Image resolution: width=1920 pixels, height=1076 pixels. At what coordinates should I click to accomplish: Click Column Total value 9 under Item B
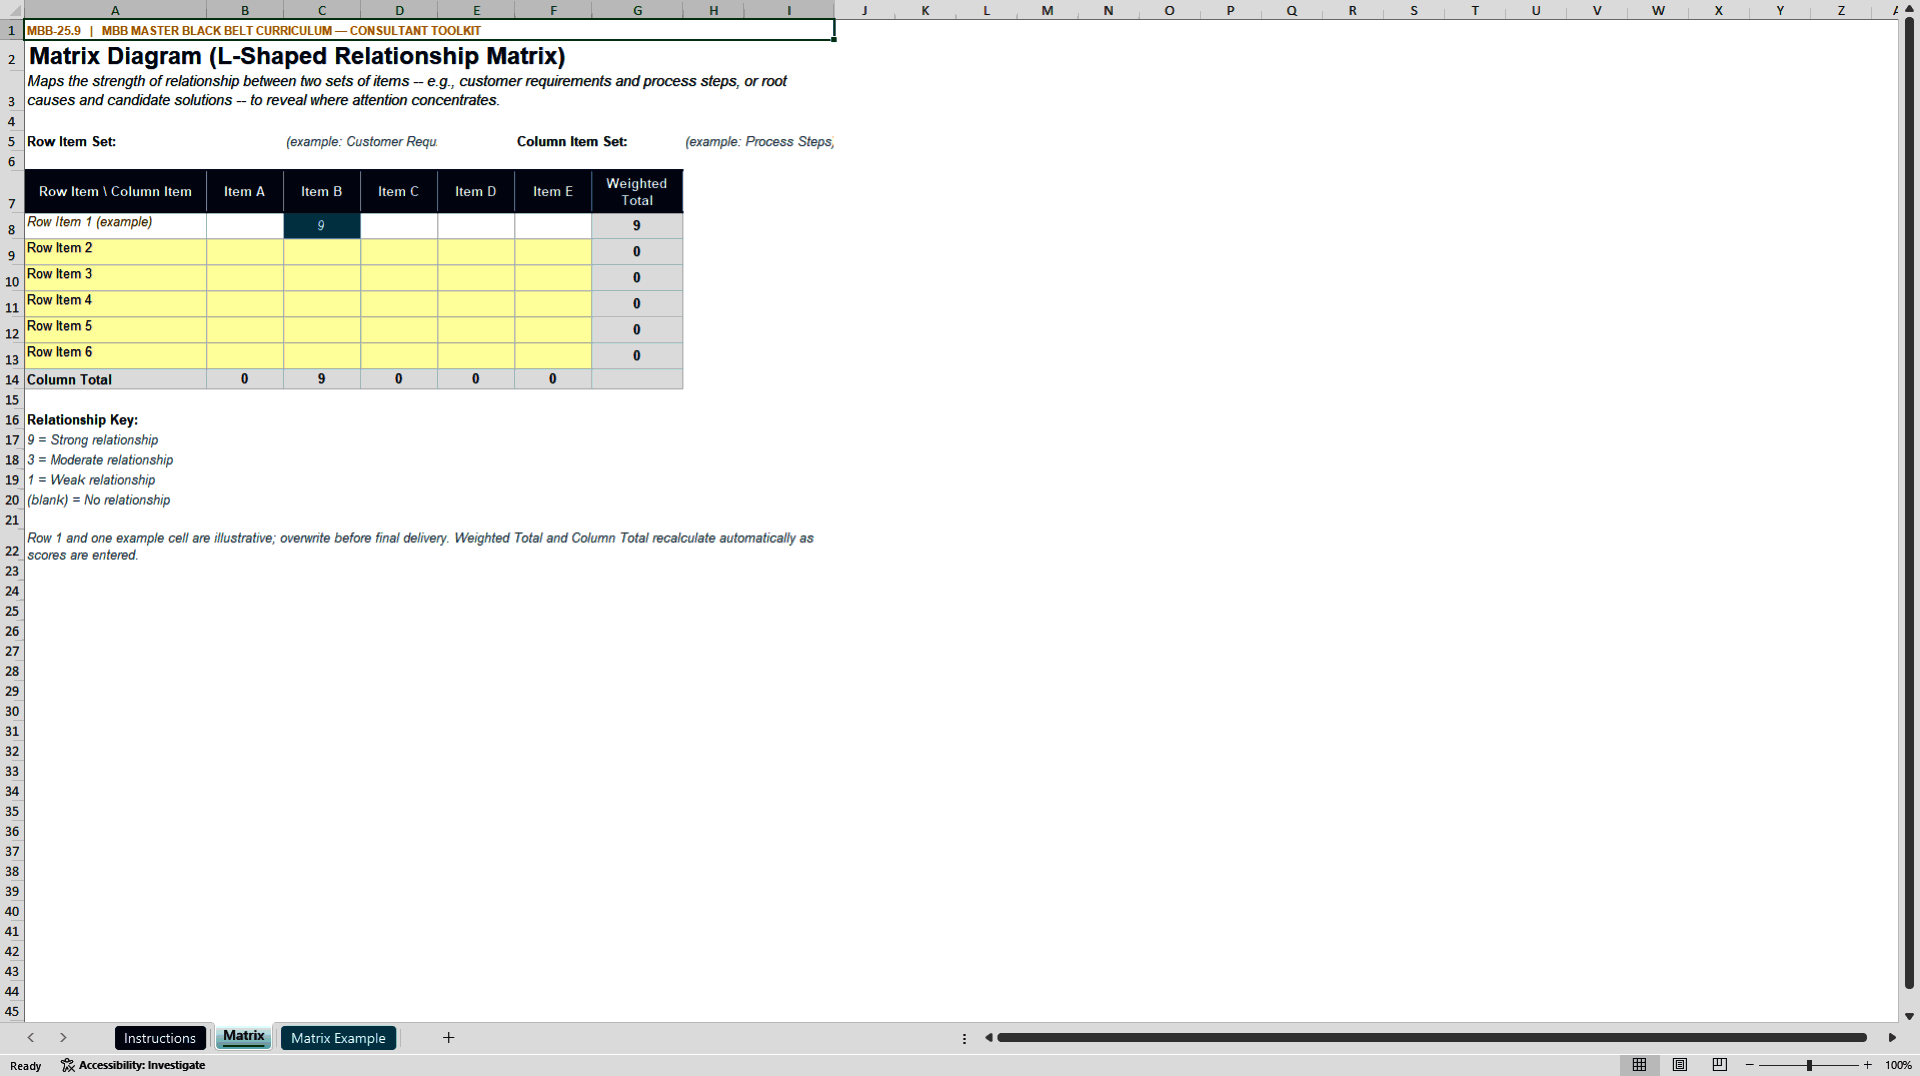point(322,379)
